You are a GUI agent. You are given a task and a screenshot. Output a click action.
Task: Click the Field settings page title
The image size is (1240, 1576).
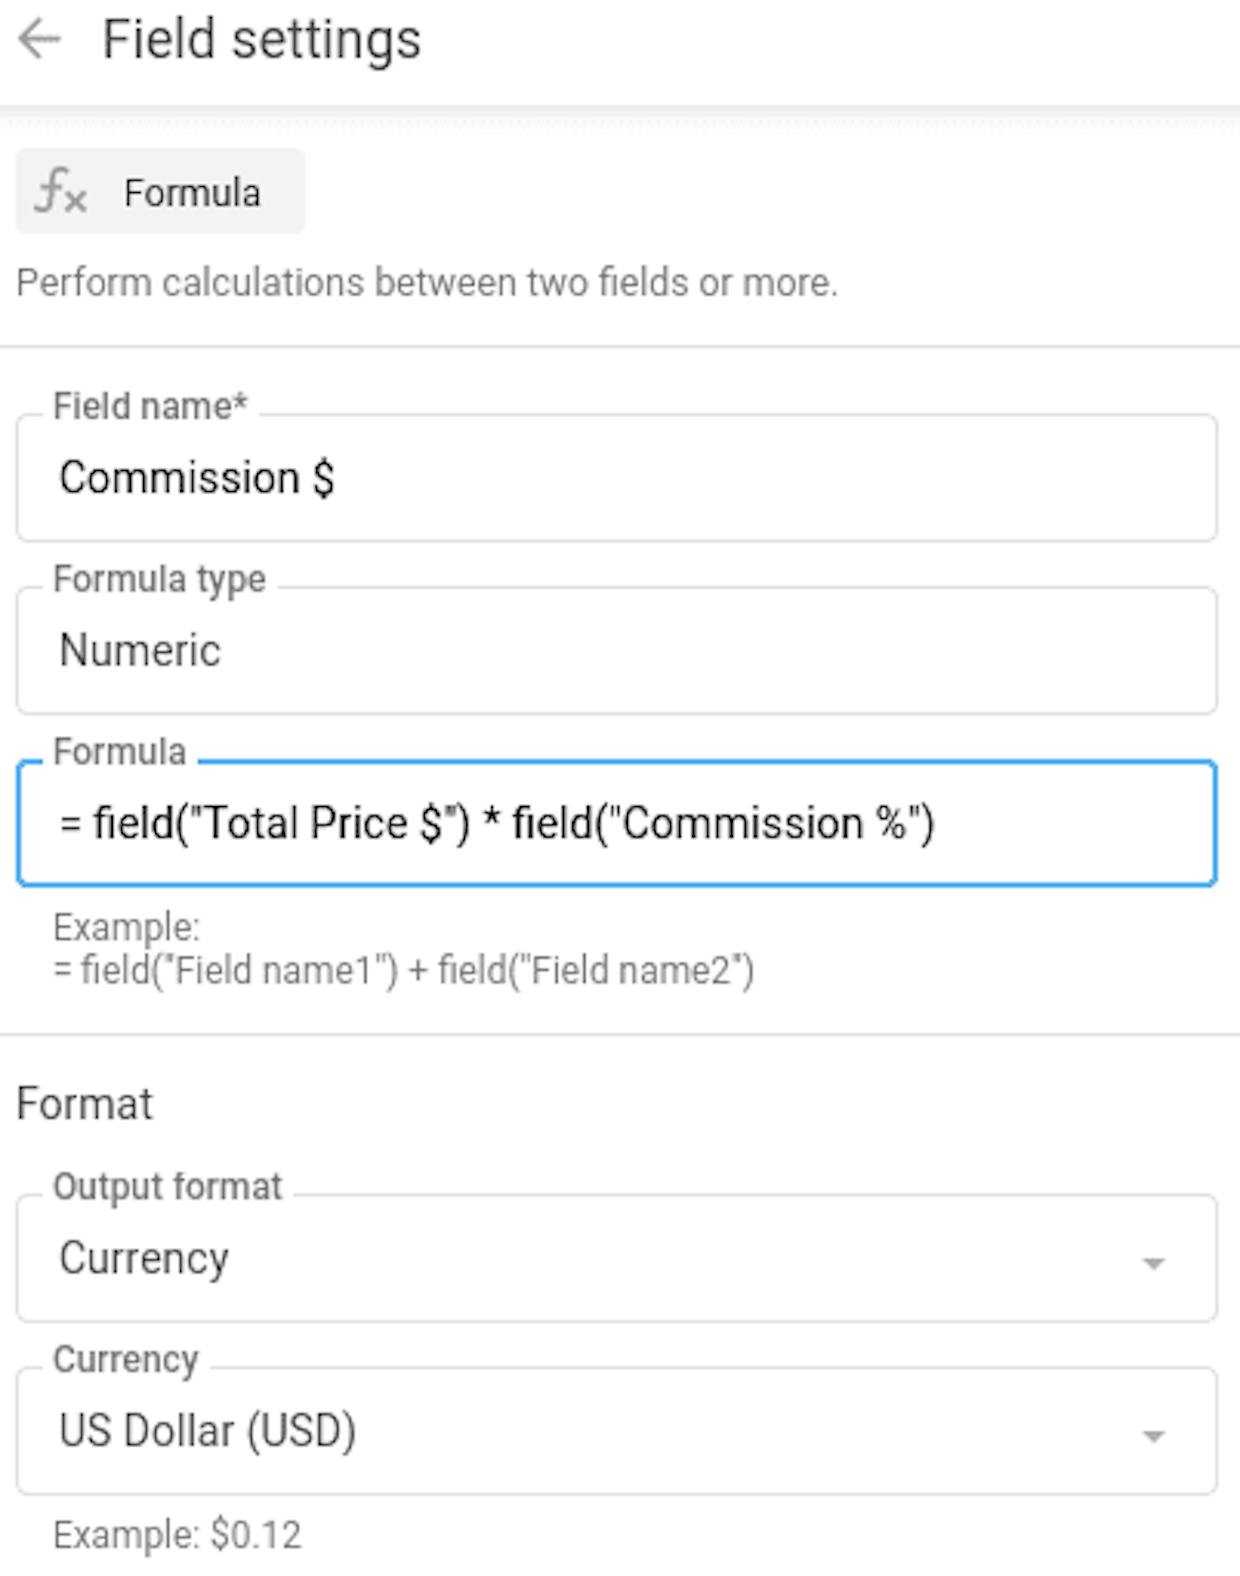(x=262, y=40)
